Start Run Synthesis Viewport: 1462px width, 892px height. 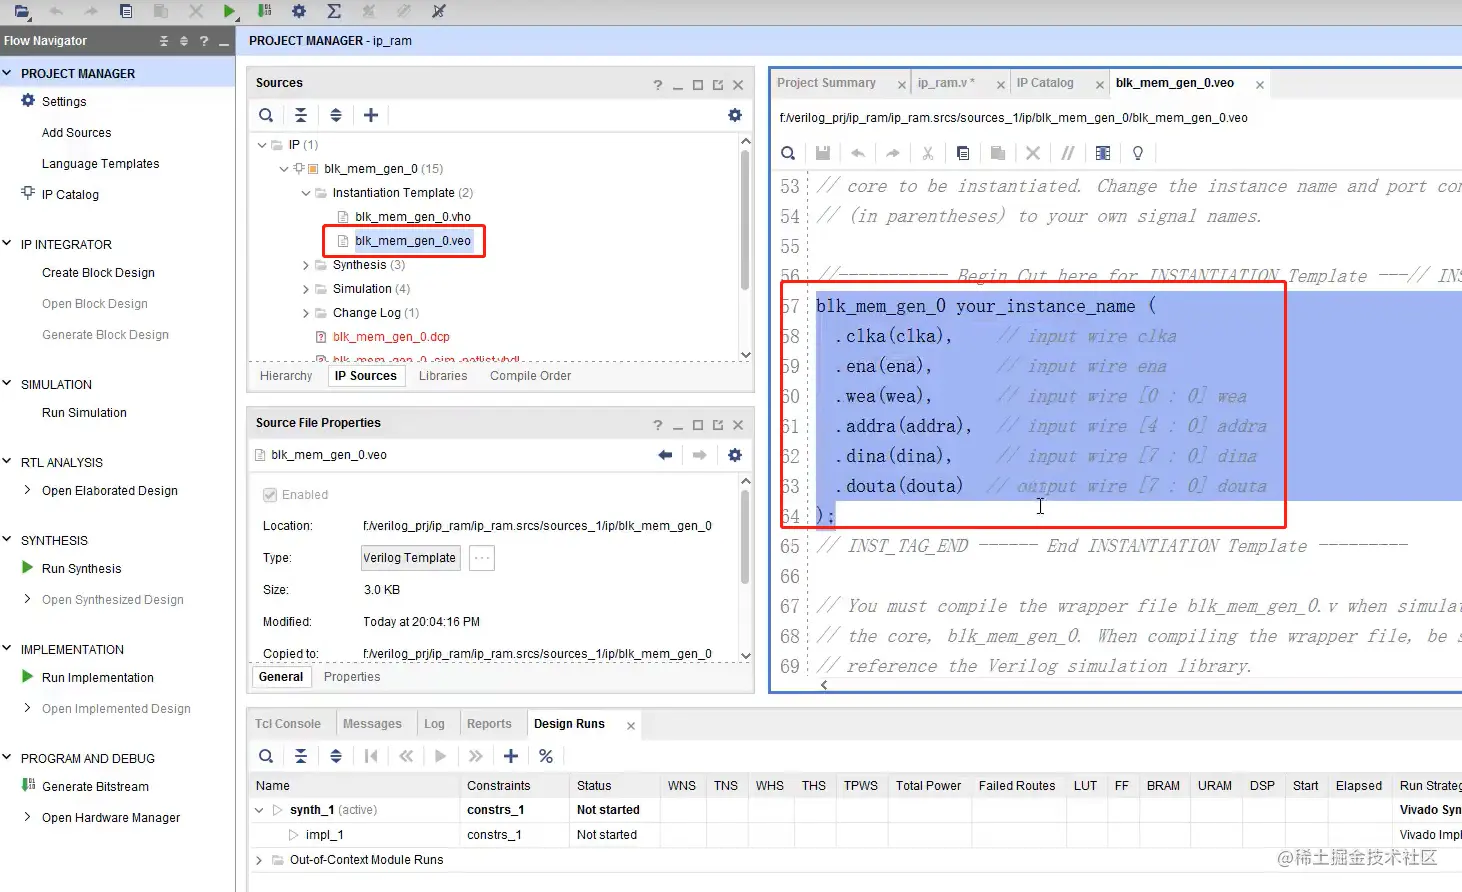pos(81,569)
